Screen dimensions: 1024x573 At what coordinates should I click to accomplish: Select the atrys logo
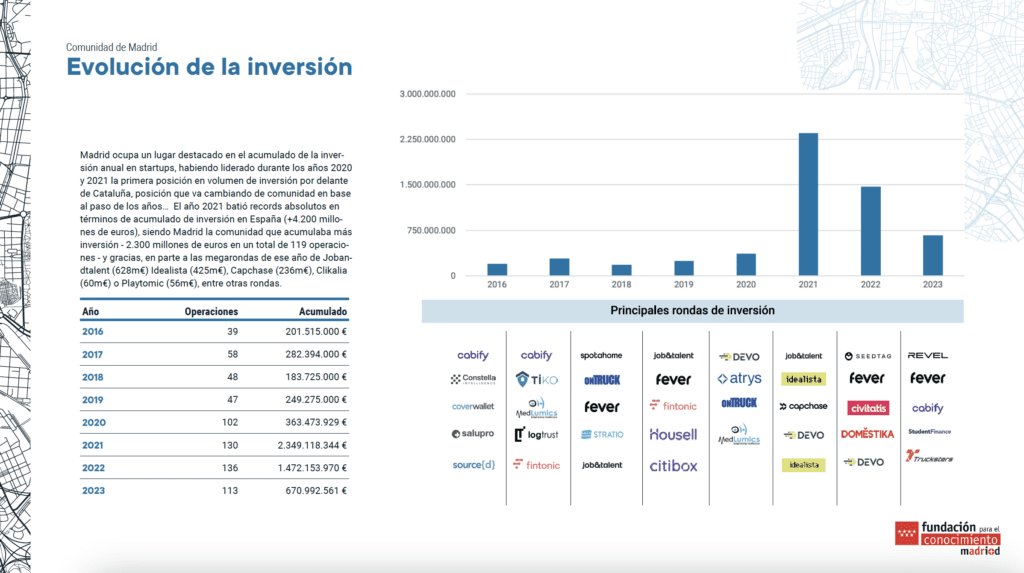[x=739, y=378]
